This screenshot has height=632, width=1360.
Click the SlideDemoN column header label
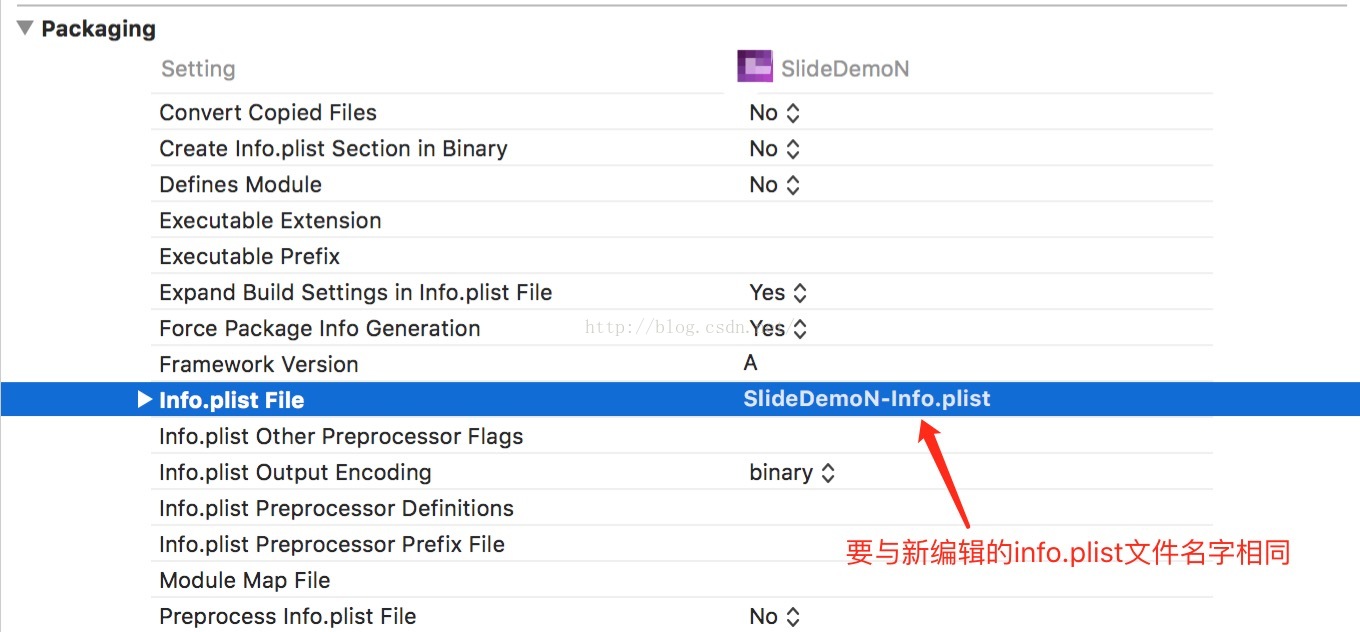tap(845, 69)
